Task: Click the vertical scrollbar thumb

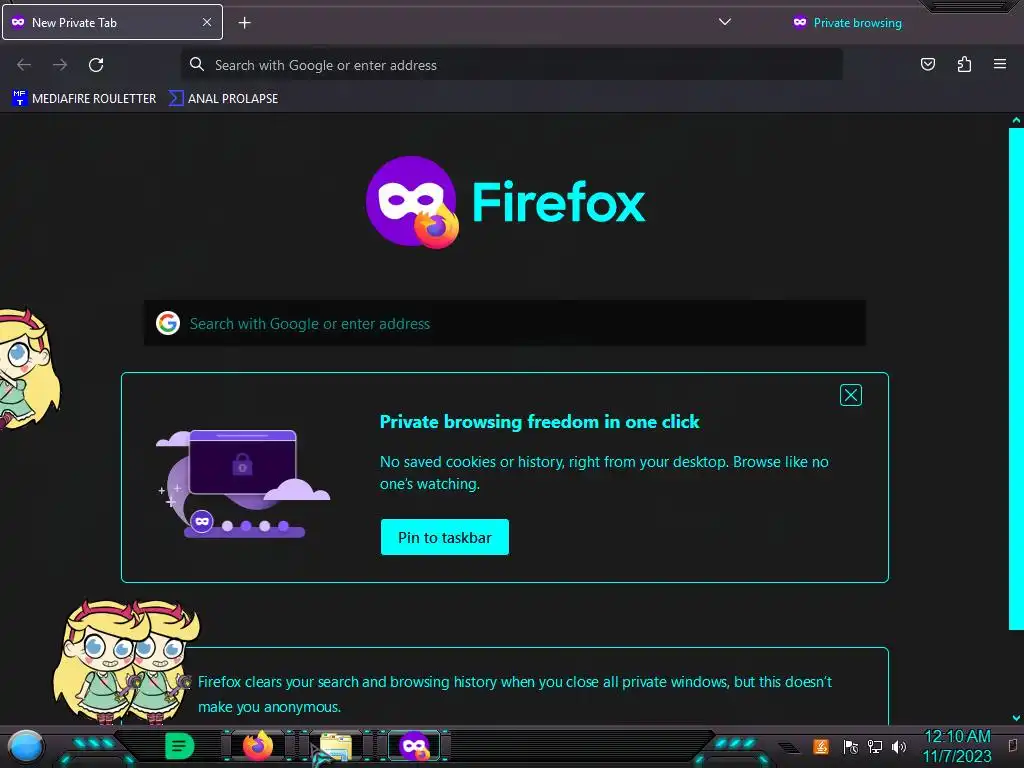Action: click(1016, 379)
